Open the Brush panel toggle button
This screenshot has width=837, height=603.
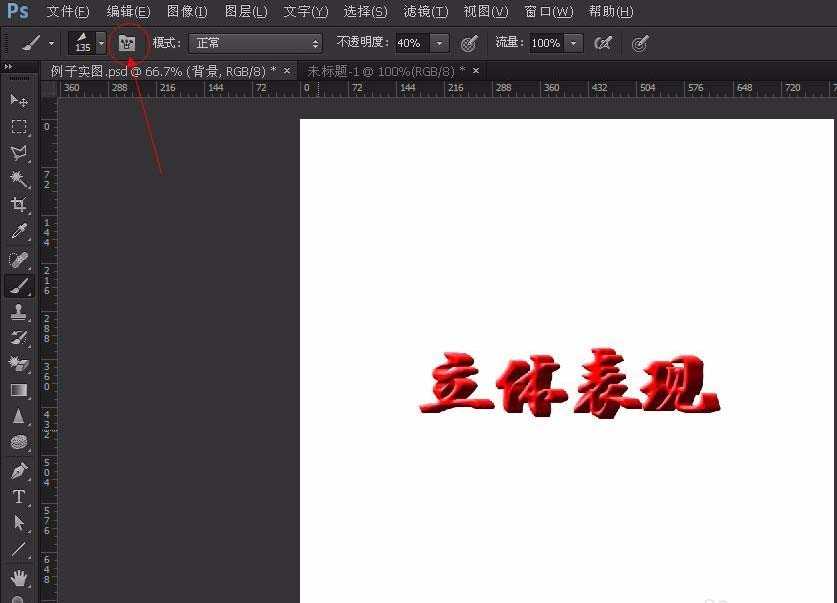127,43
